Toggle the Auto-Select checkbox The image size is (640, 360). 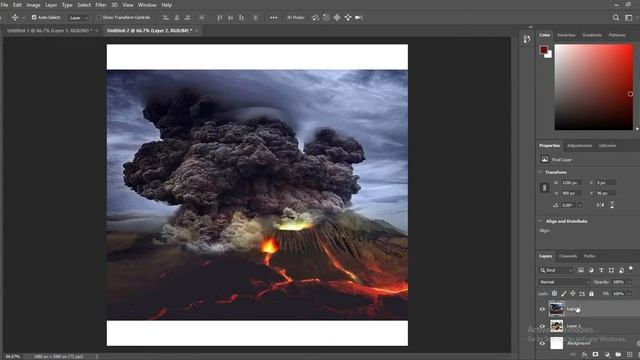click(34, 18)
